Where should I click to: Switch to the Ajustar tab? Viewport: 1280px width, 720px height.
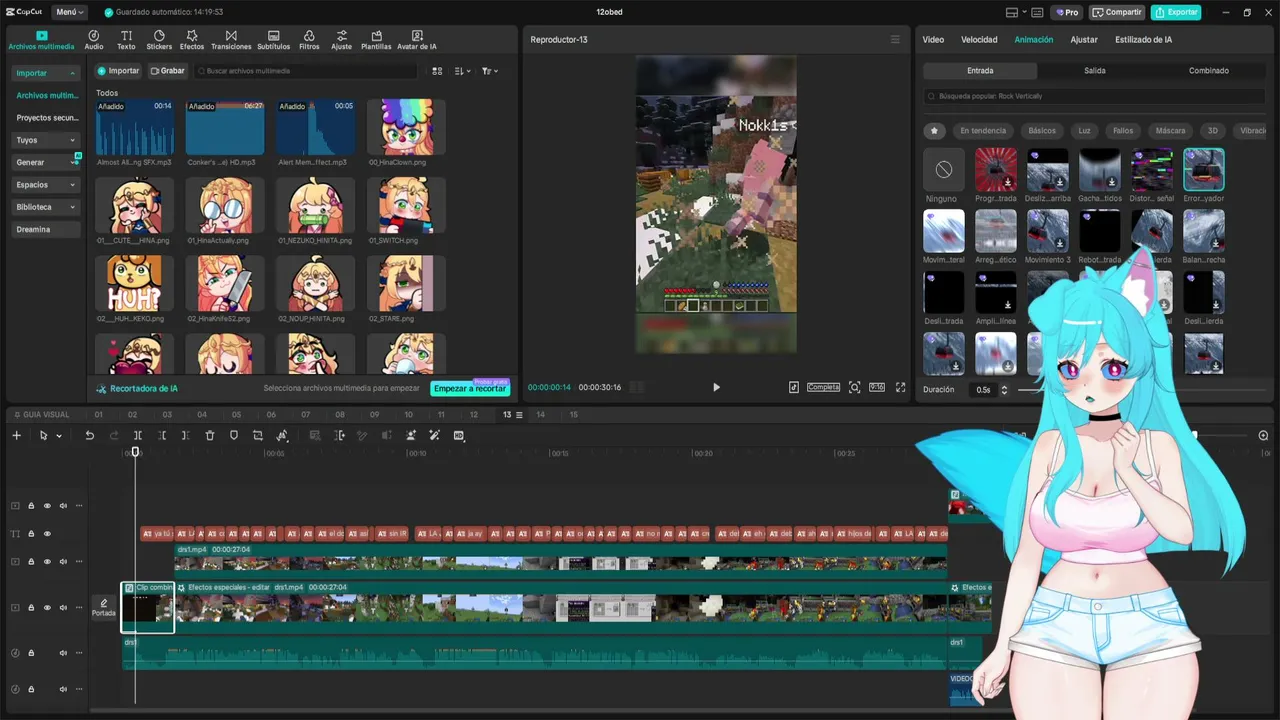[x=1084, y=40]
